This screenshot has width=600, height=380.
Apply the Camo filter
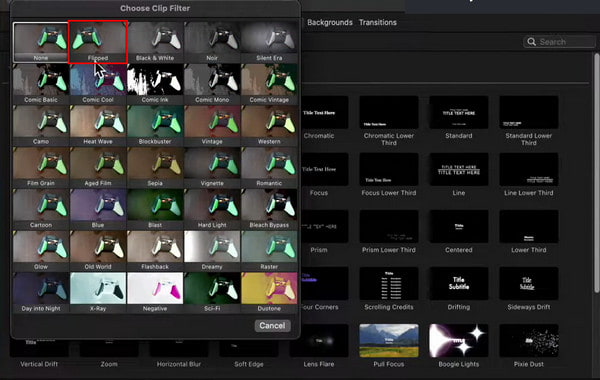click(x=41, y=126)
